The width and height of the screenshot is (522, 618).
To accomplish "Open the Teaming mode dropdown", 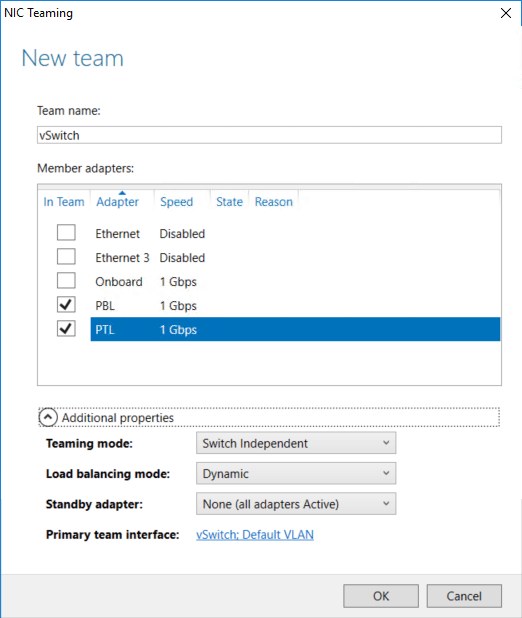I will click(296, 443).
